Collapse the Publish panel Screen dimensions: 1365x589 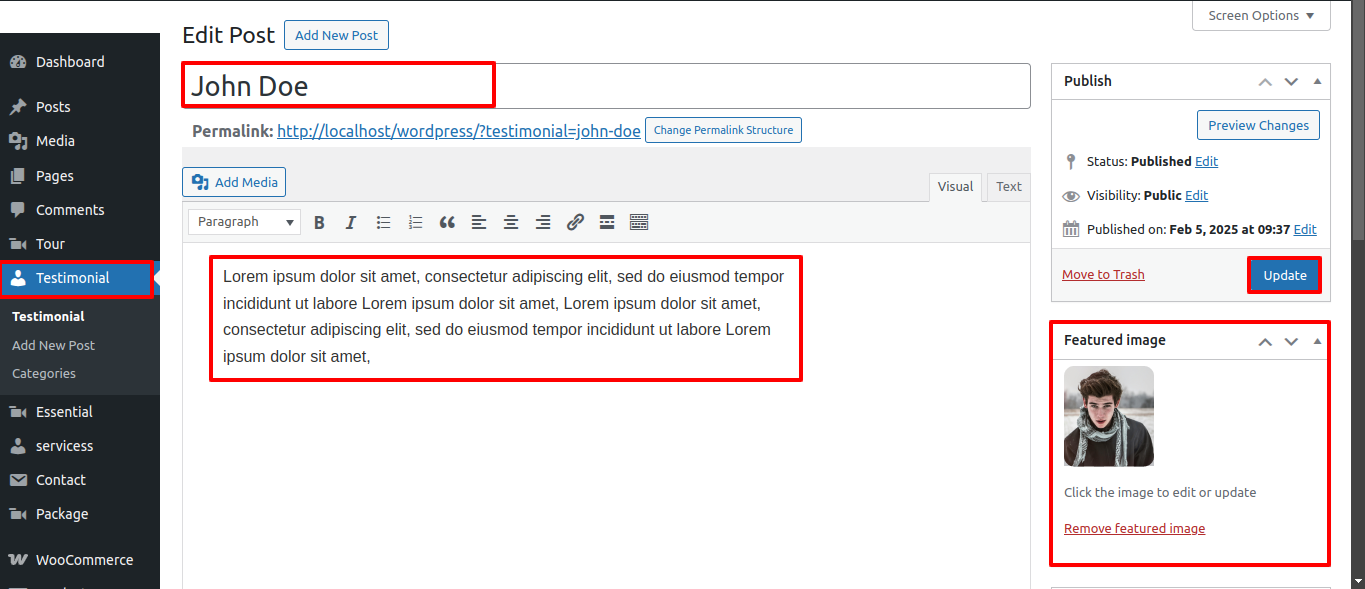(x=1316, y=81)
